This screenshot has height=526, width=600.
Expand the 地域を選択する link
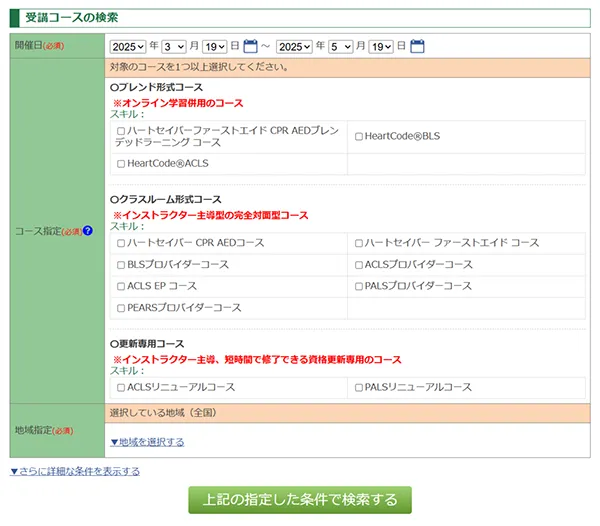click(147, 442)
